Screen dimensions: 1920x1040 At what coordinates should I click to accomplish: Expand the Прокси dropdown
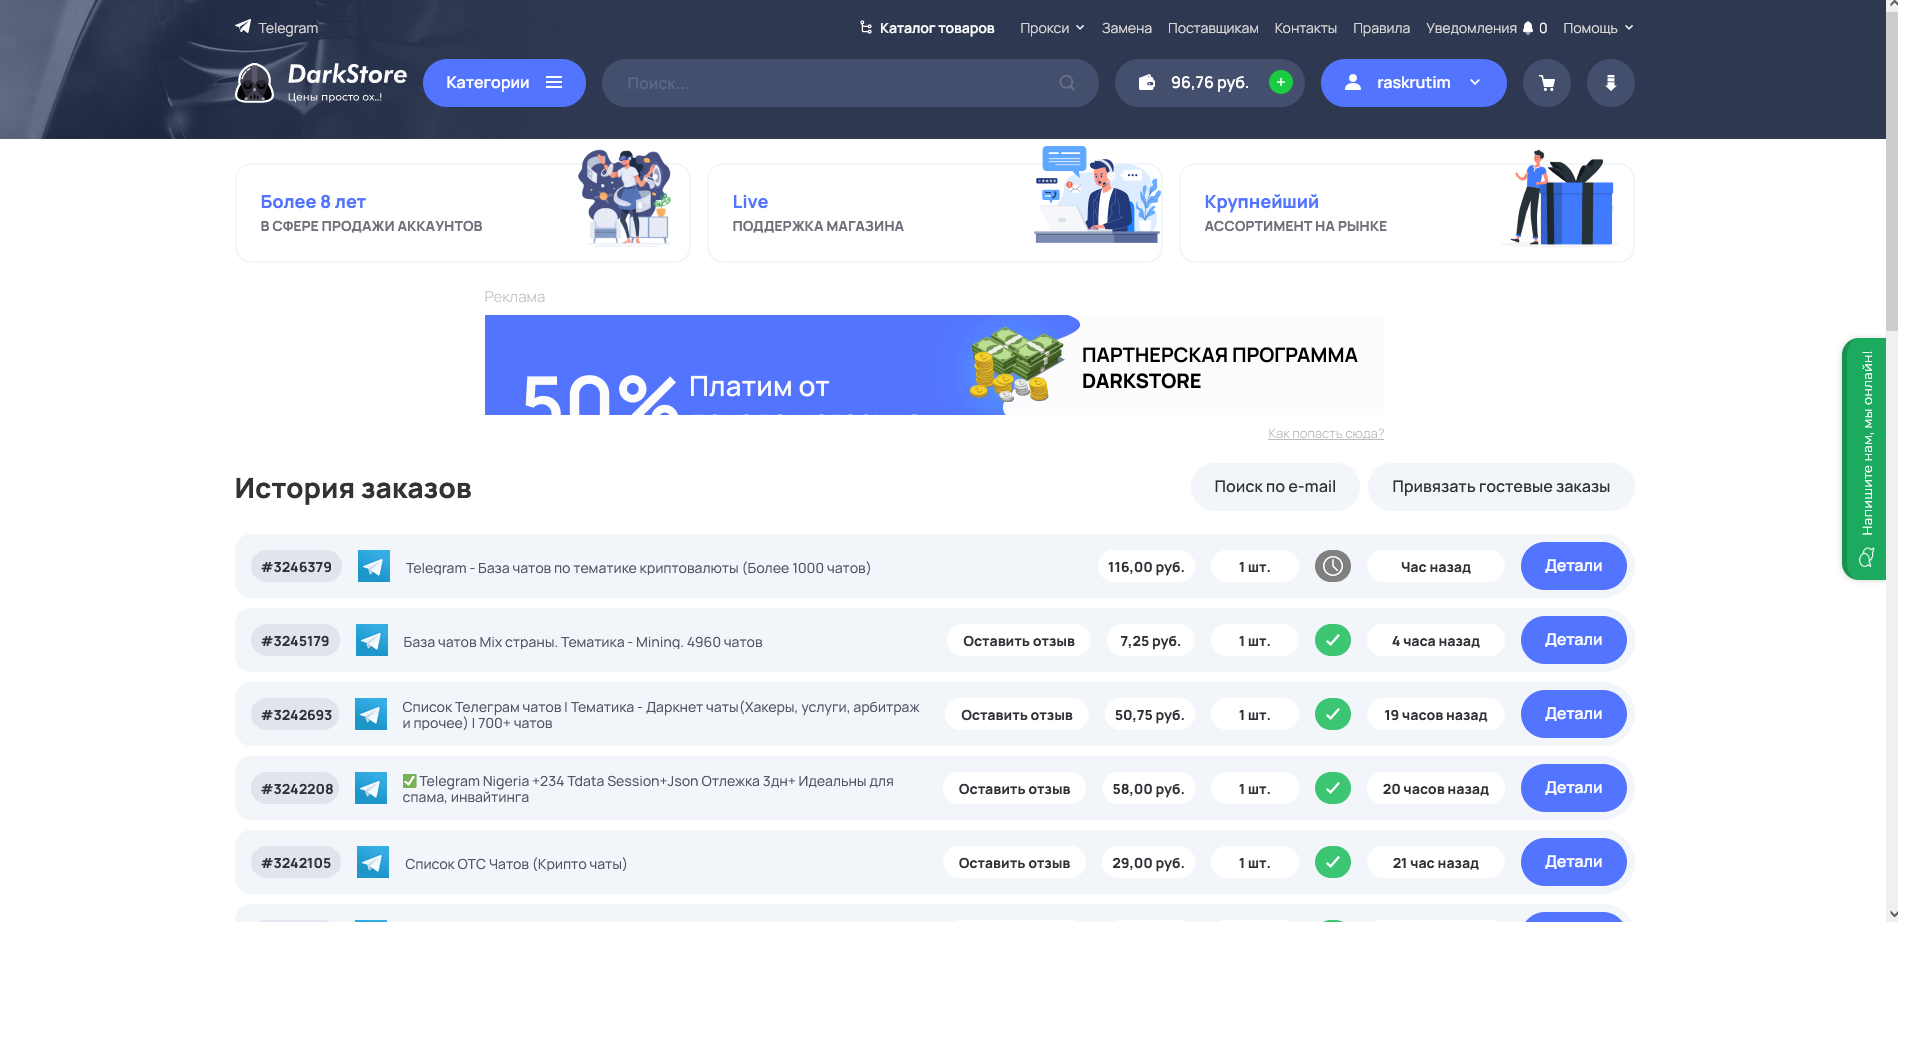pyautogui.click(x=1051, y=28)
